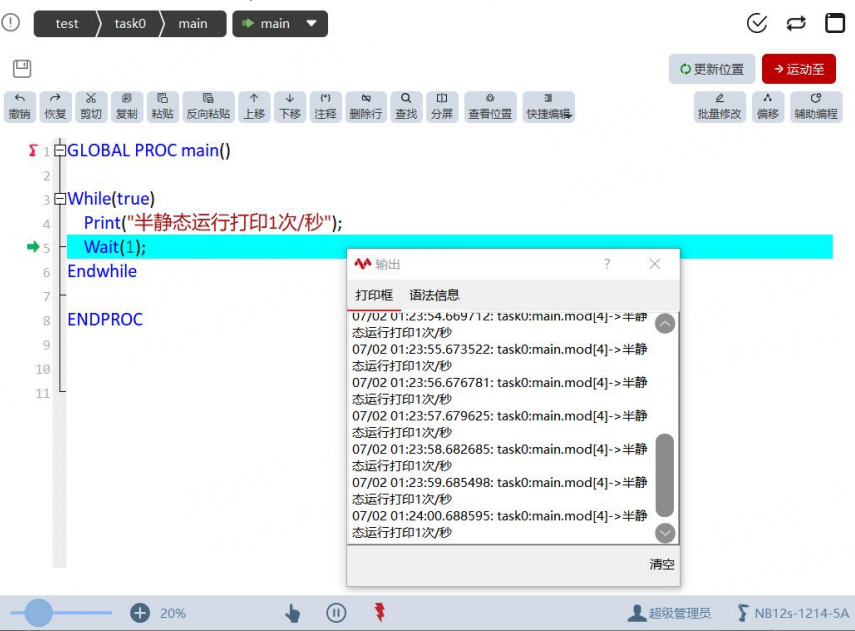The height and width of the screenshot is (631, 855).
Task: Click the 撤销 undo toolbar button
Action: coord(20,106)
